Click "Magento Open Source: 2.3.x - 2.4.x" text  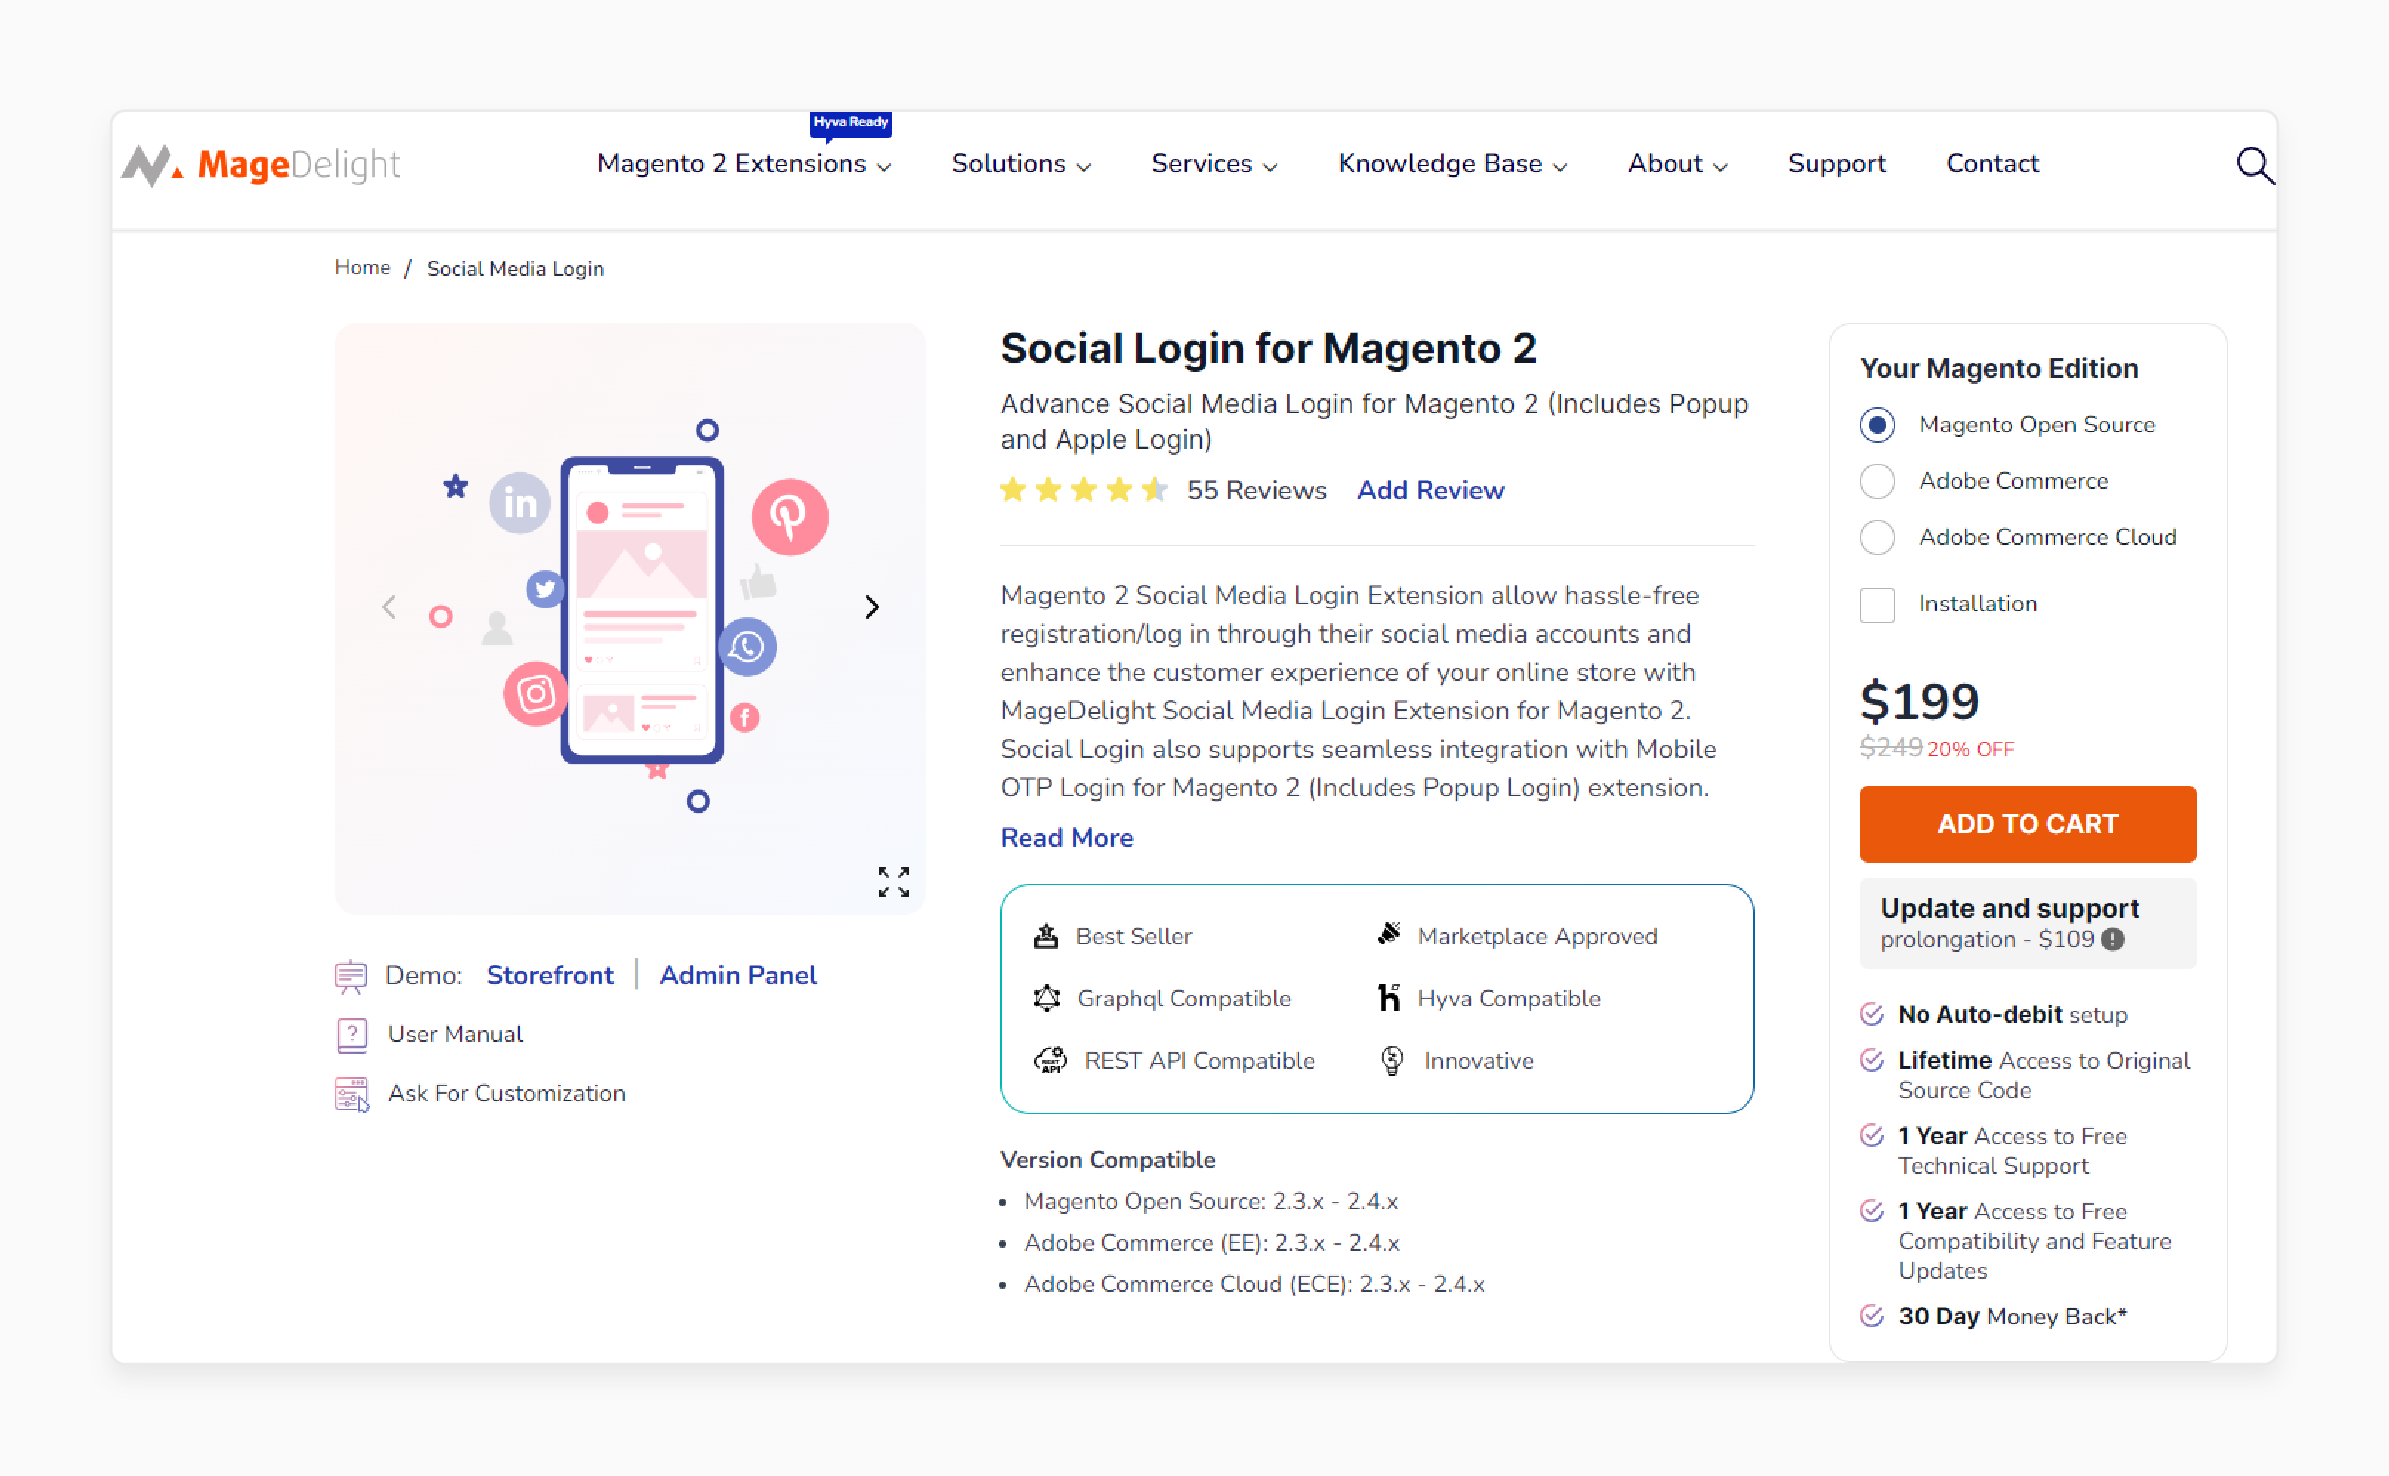[1211, 1201]
